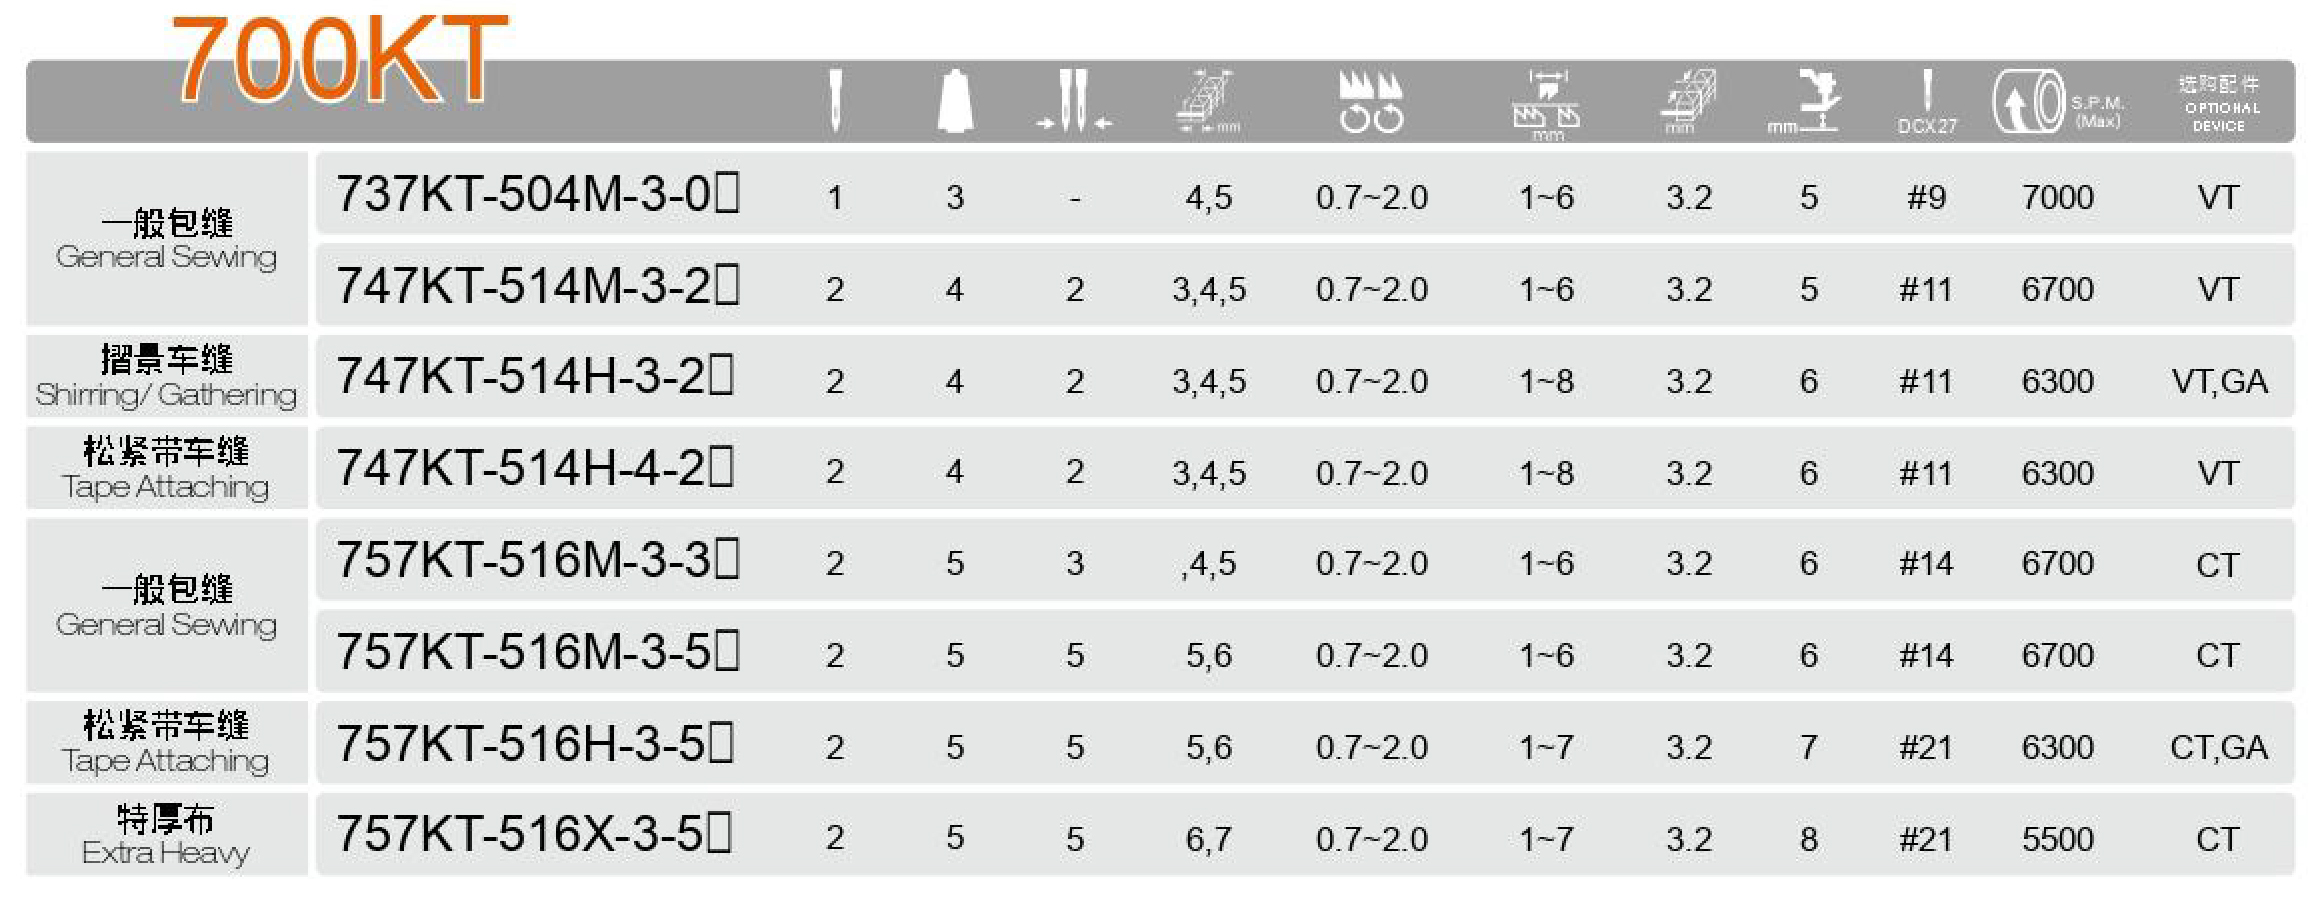
Task: Select the S.P.M. max speed roll icon
Action: coord(2028,101)
